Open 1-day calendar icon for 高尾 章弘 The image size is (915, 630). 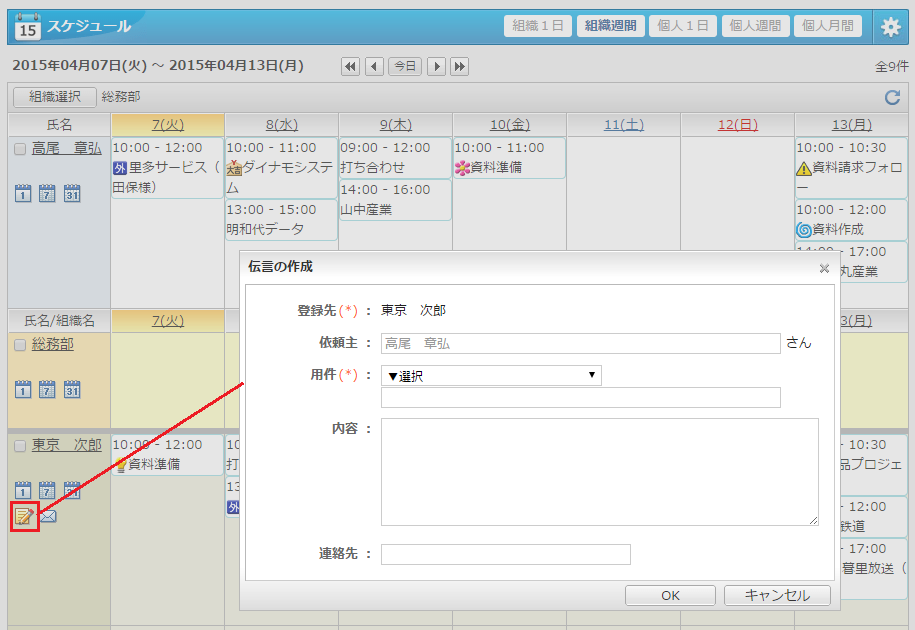pyautogui.click(x=23, y=193)
